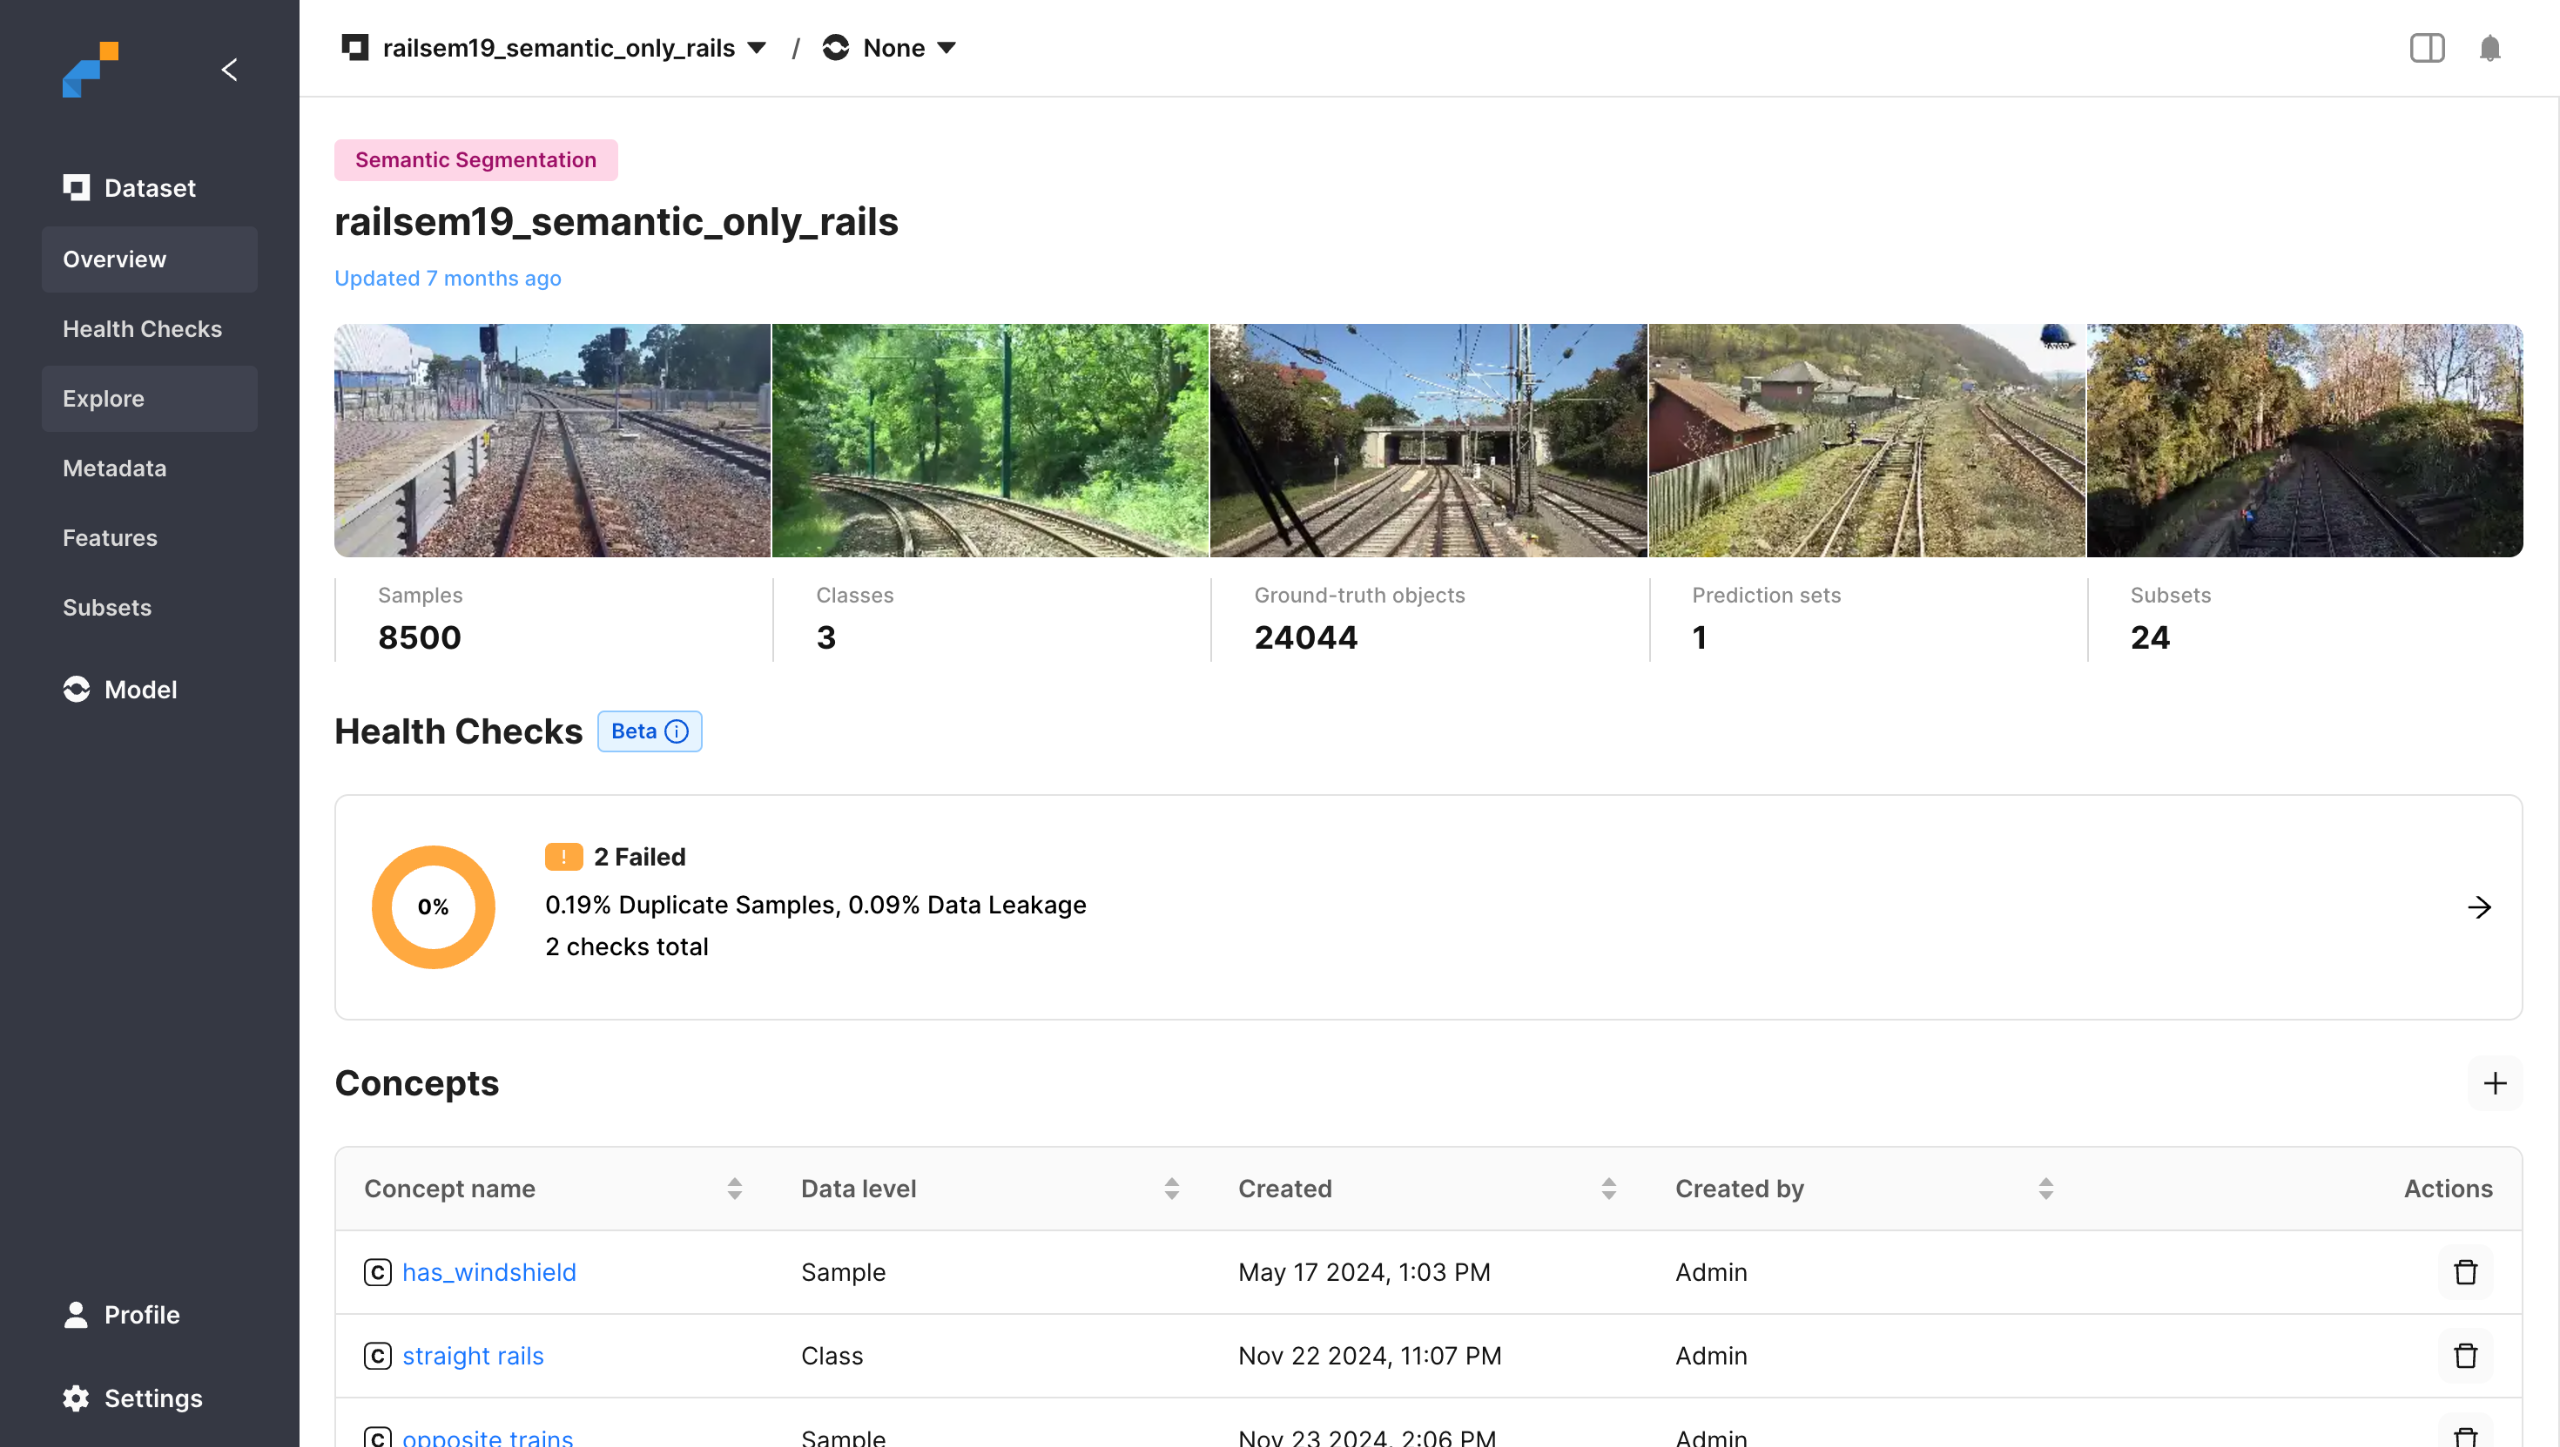The image size is (2560, 1447).
Task: Sort concepts by Created date
Action: (x=1608, y=1188)
